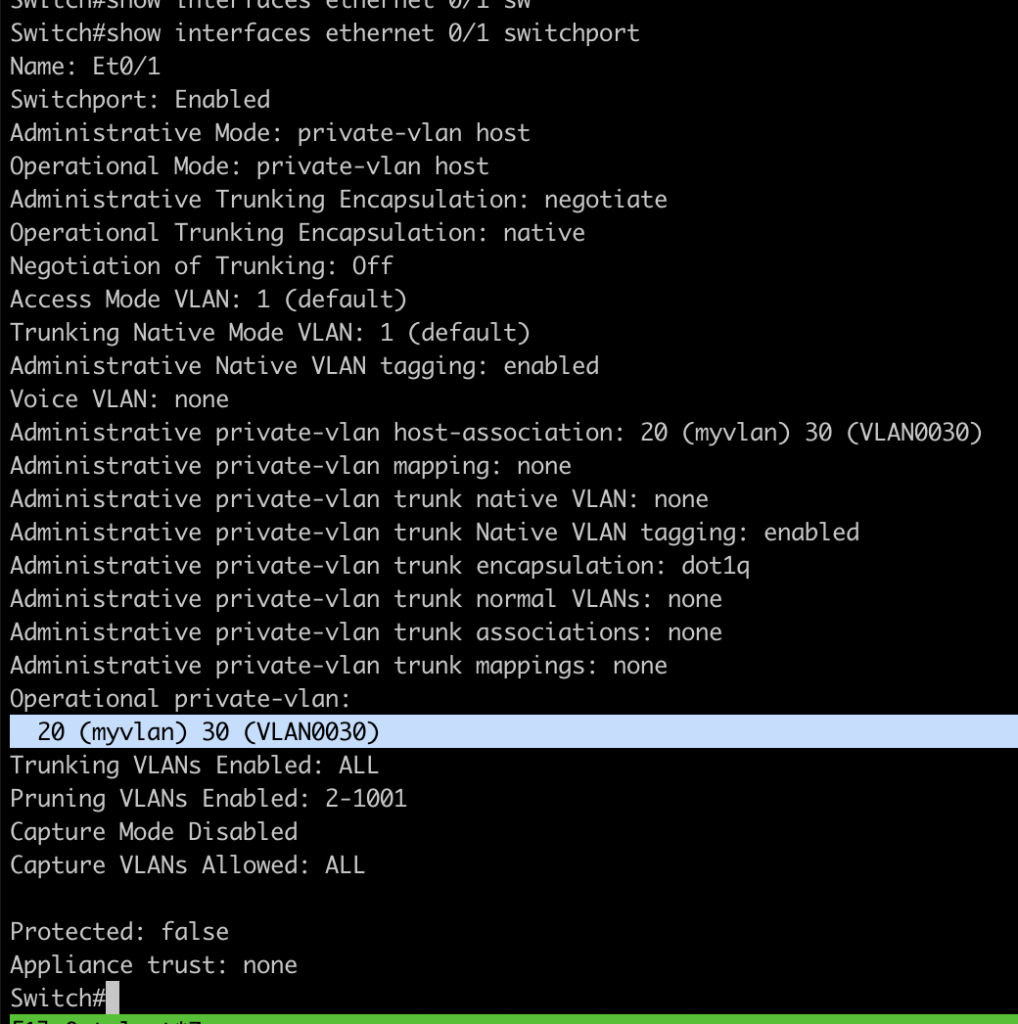Click the terminal cursor after Switch# prompt
Image resolution: width=1018 pixels, height=1024 pixels.
pos(113,998)
